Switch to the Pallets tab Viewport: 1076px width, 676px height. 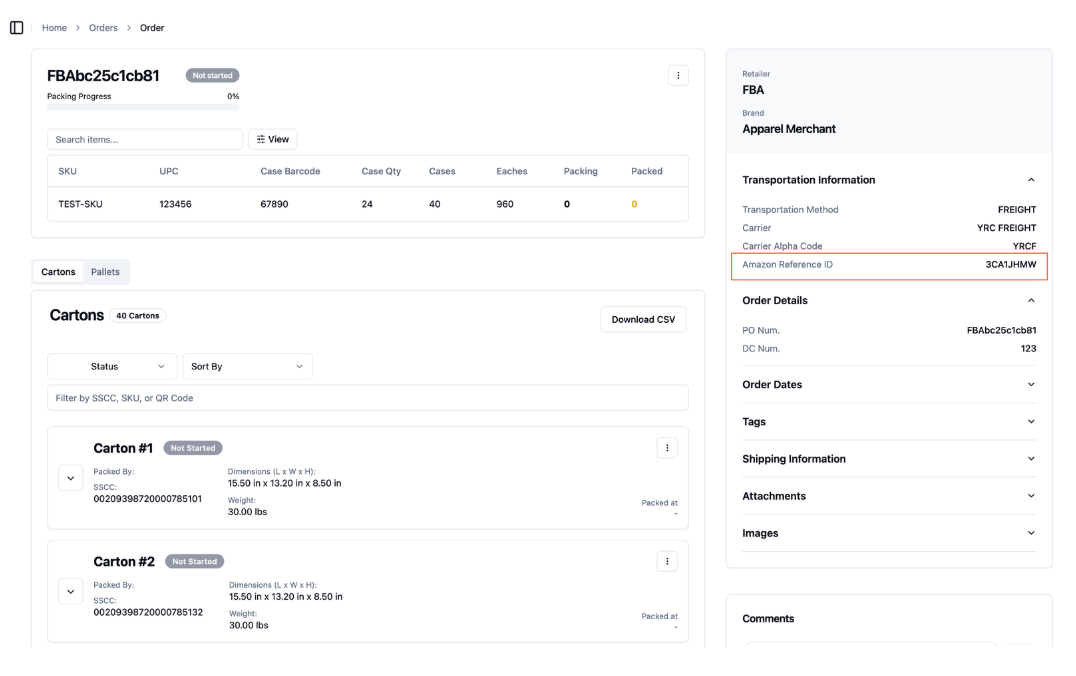(105, 272)
